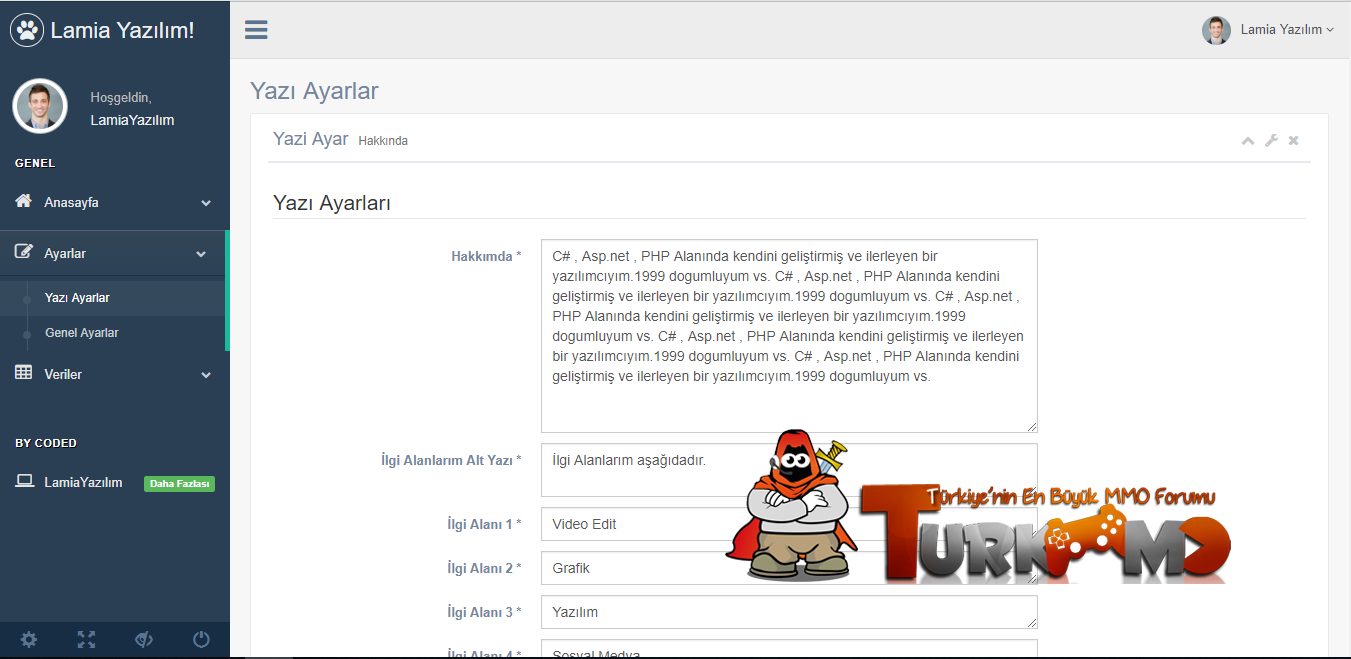Expand Veriler menu chevron

pos(206,375)
